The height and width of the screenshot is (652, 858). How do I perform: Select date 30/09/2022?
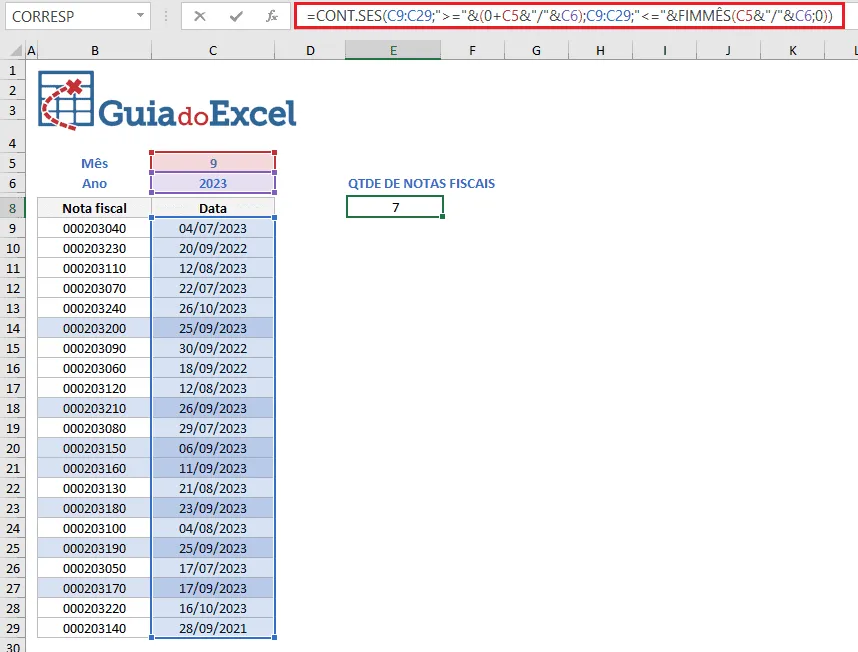coord(213,348)
